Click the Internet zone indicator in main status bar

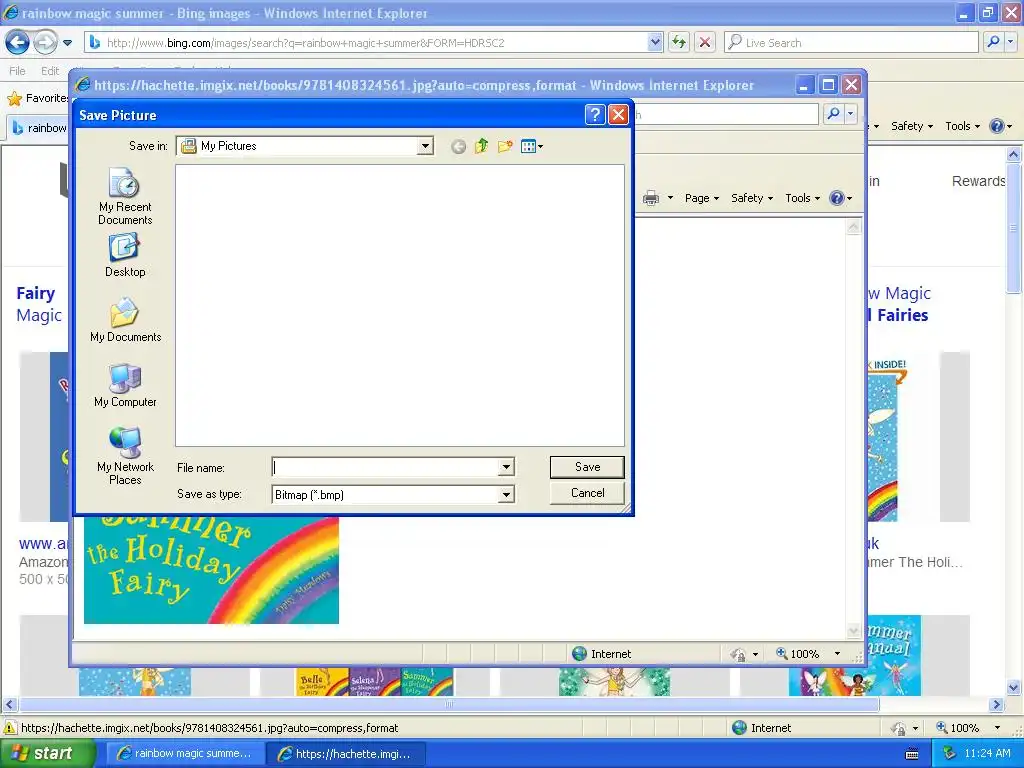(x=761, y=728)
